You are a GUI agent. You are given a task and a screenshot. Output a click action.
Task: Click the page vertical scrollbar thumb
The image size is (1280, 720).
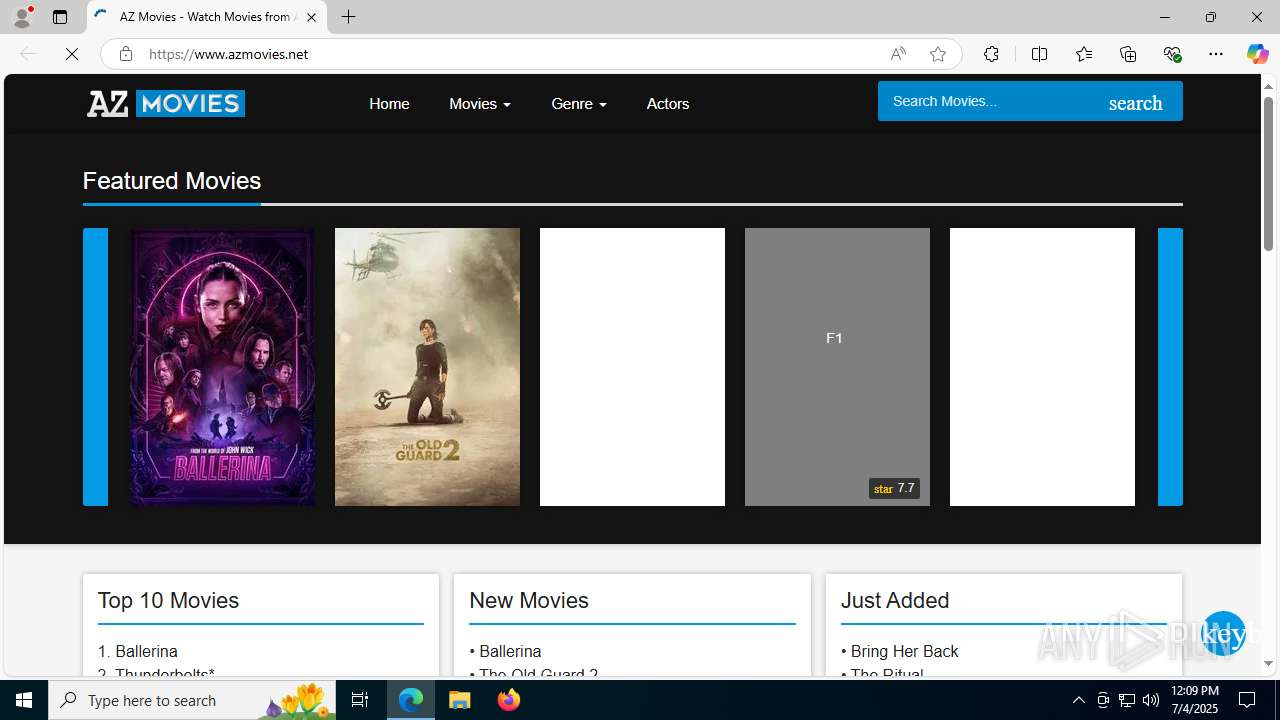tap(1268, 173)
